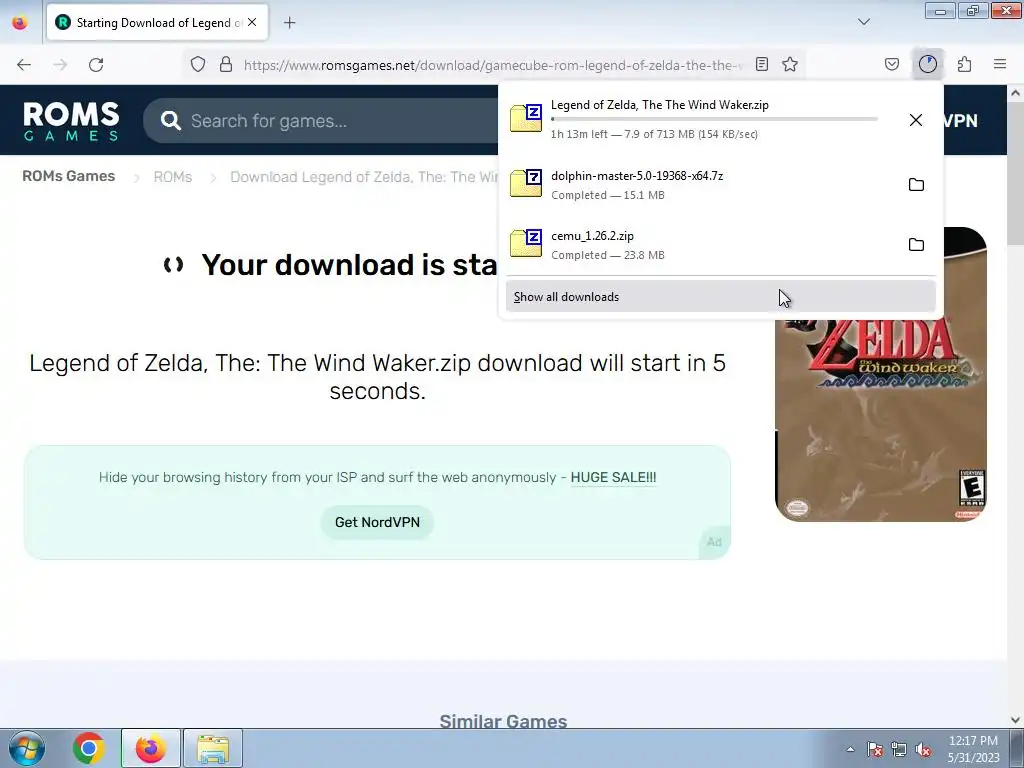
Task: Click the Wind Waker download progress bar
Action: [x=714, y=119]
